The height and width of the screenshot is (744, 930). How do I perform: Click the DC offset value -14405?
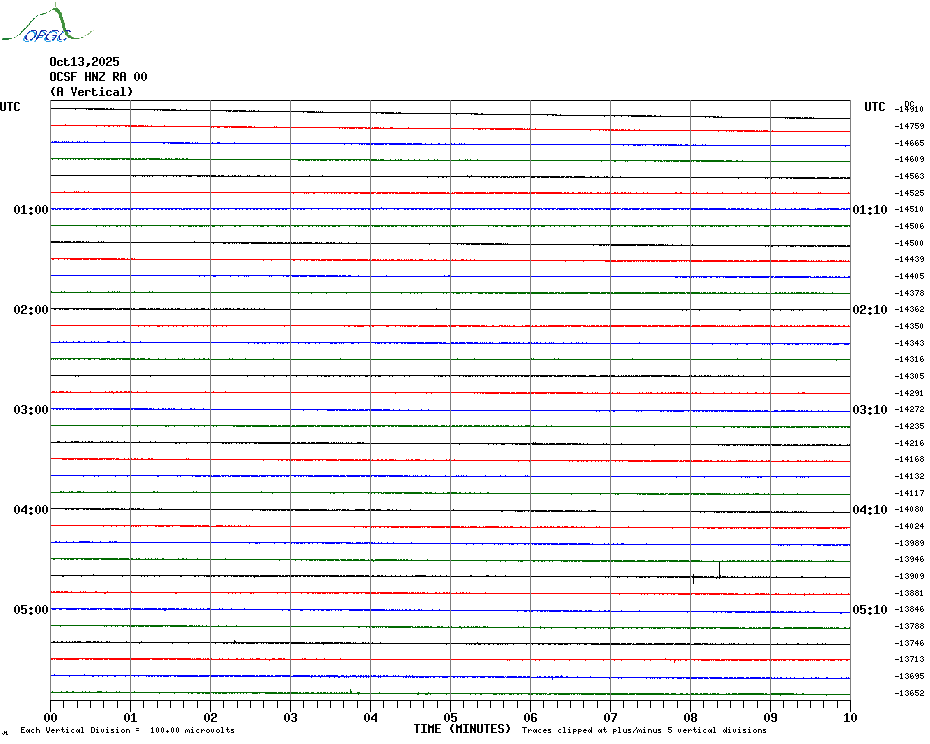[909, 276]
